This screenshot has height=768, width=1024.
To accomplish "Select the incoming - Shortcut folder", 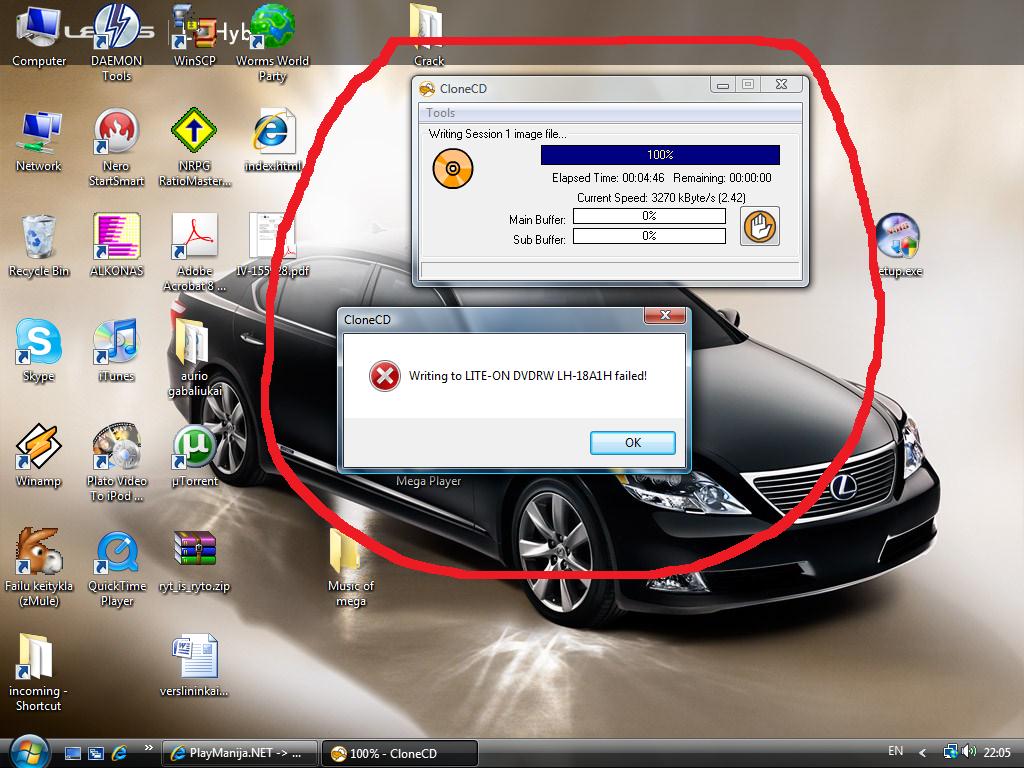I will click(39, 673).
